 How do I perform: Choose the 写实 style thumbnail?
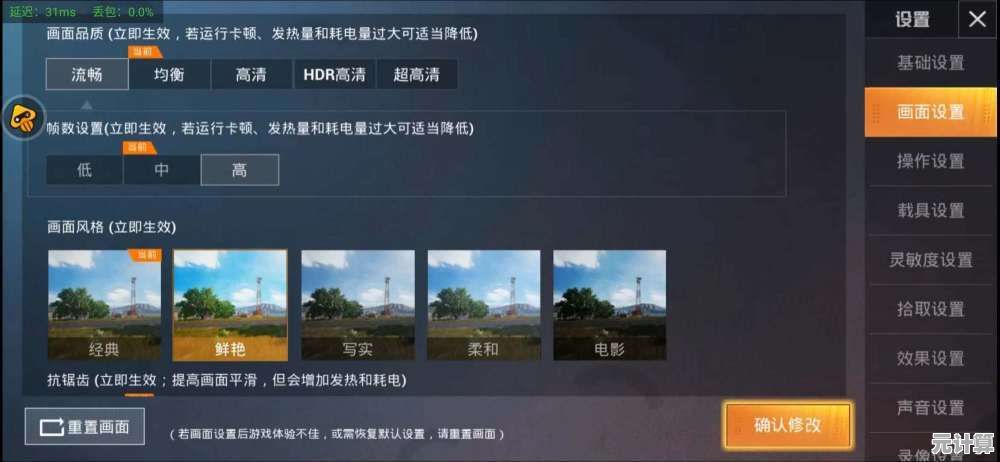[x=358, y=305]
